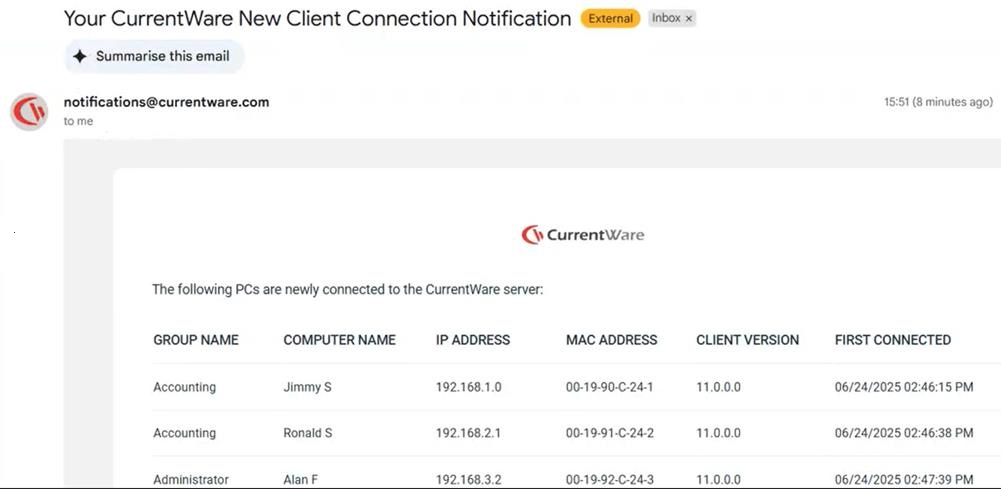The image size is (1001, 489).
Task: Select the IP ADDRESS column header
Action: point(473,340)
